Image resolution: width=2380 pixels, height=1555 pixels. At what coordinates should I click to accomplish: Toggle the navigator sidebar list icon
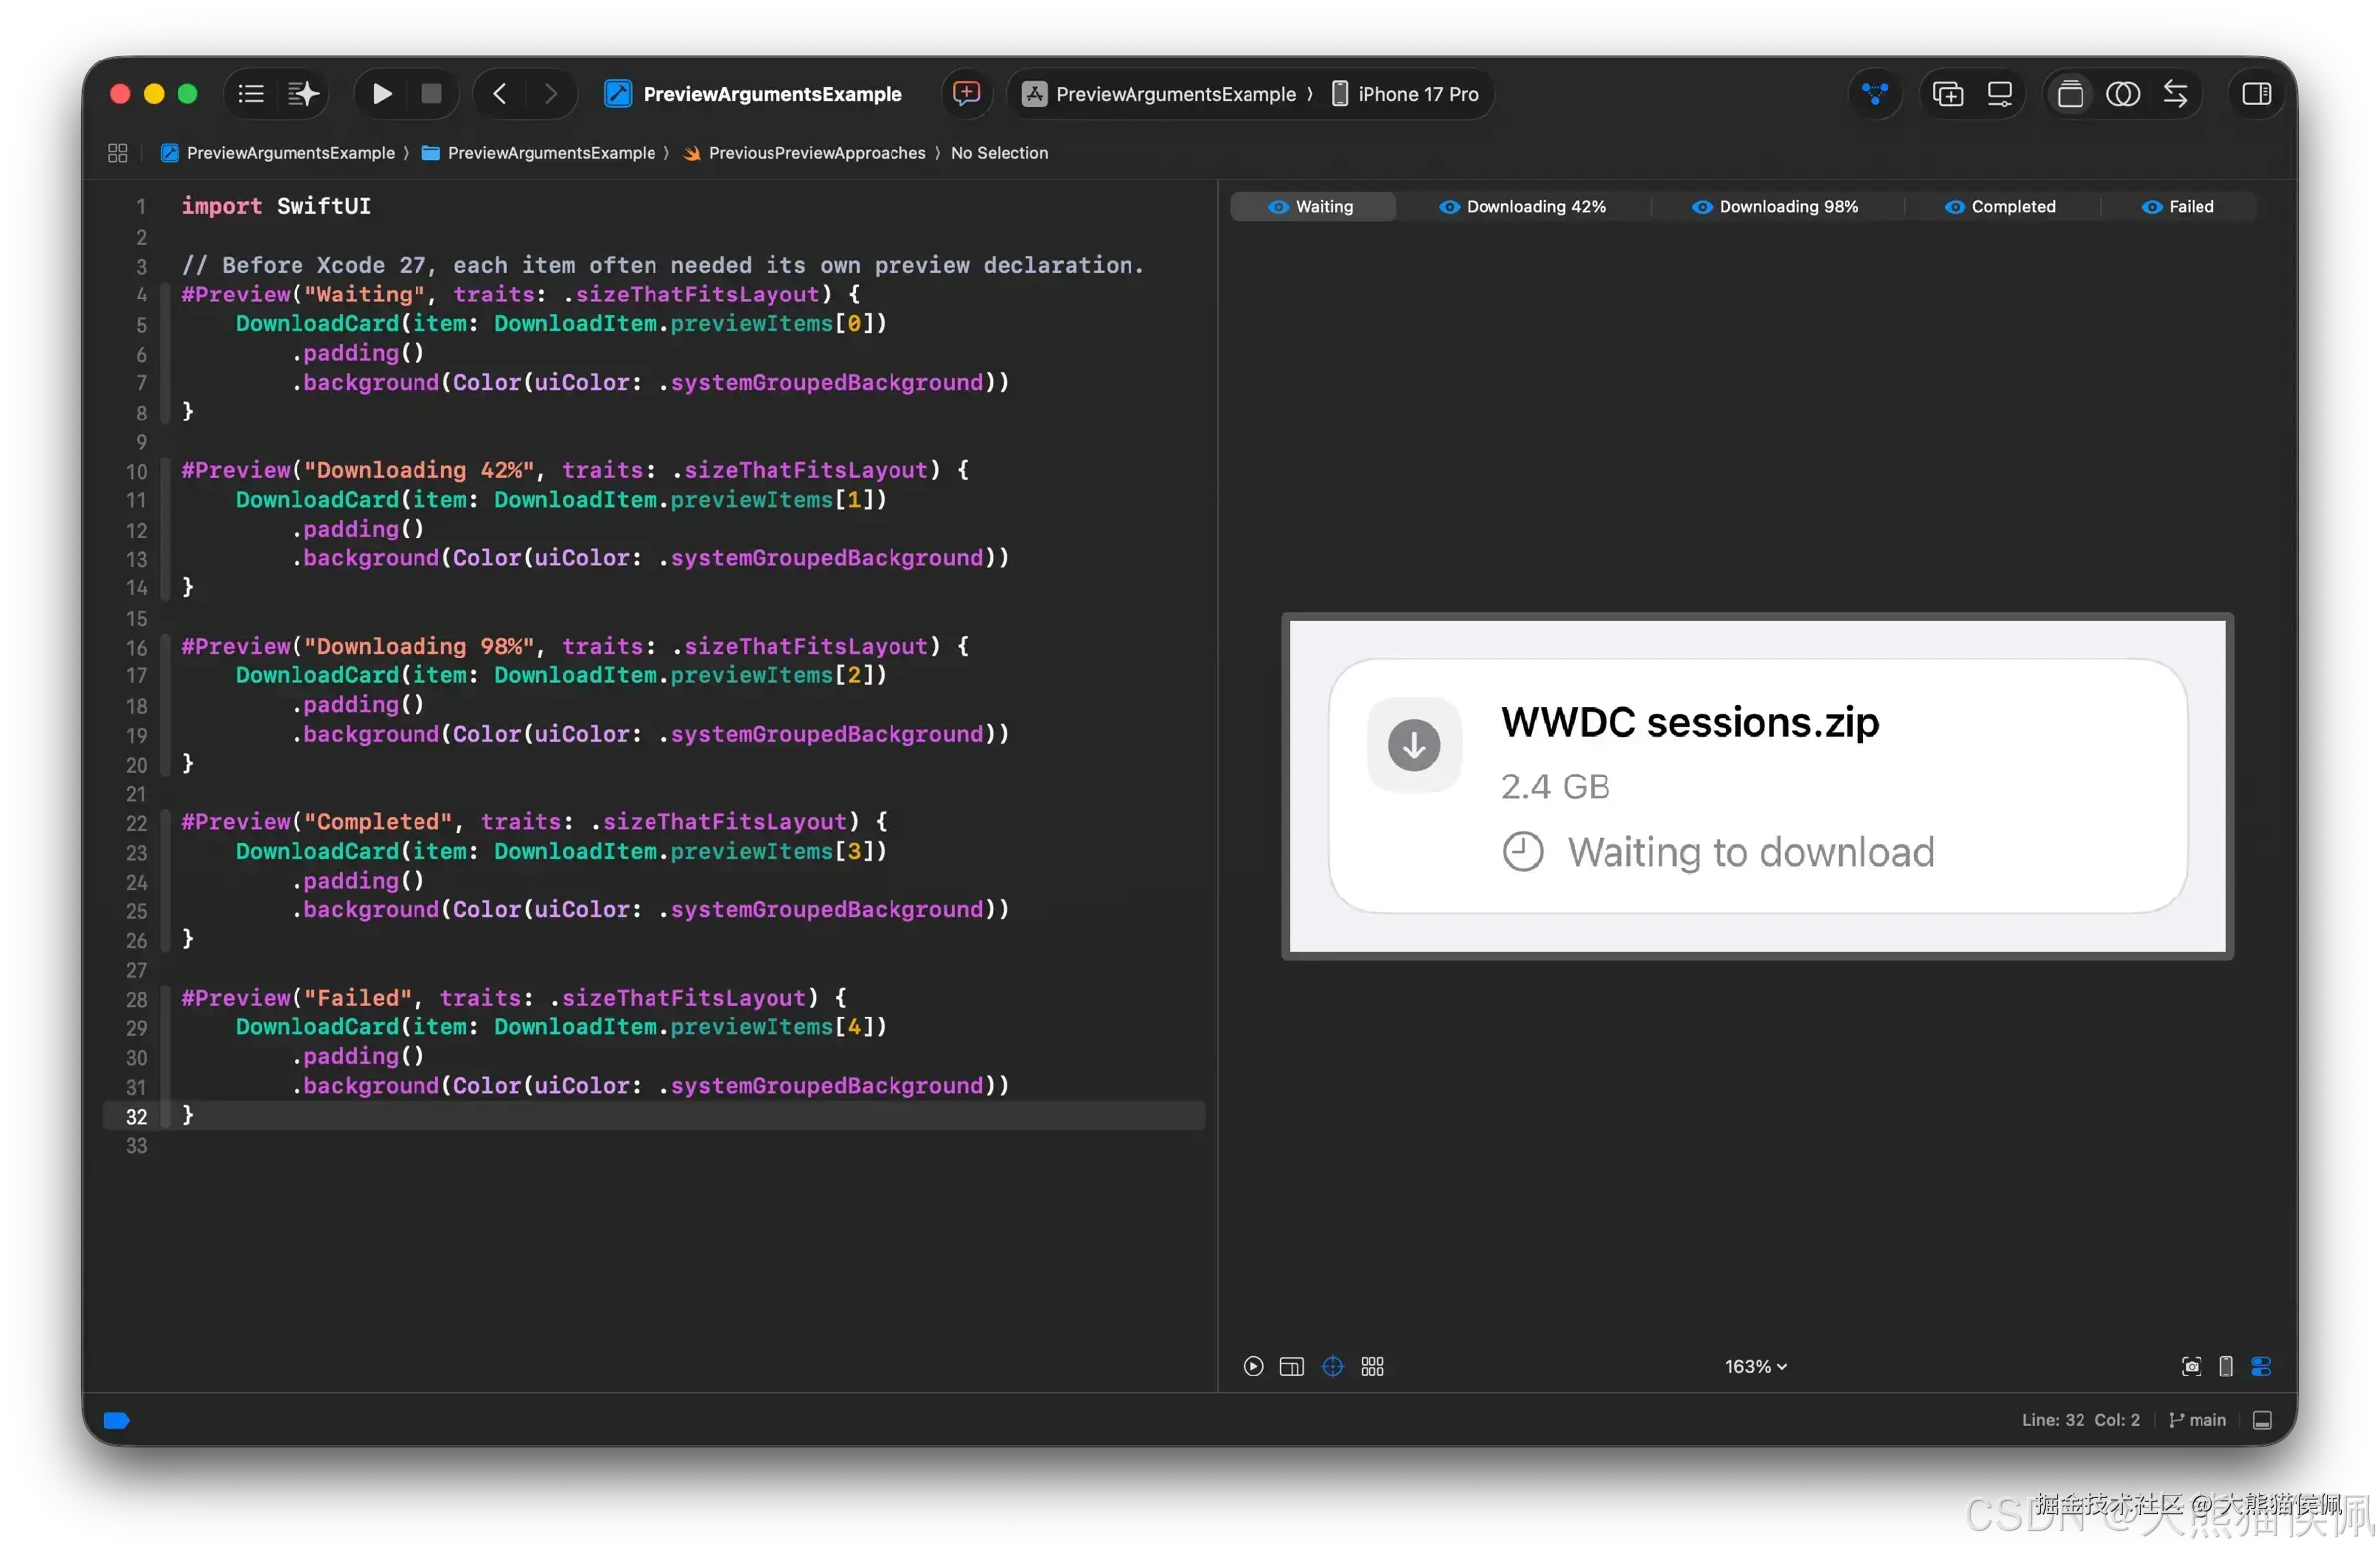pyautogui.click(x=251, y=94)
